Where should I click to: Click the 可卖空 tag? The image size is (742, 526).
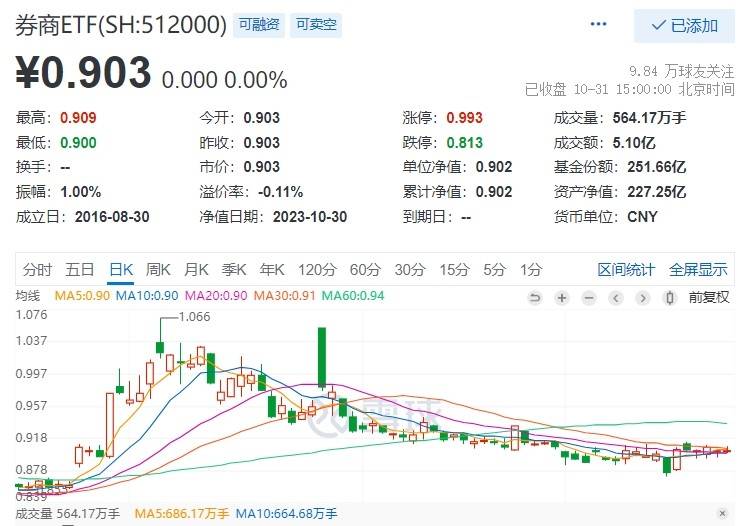point(317,25)
